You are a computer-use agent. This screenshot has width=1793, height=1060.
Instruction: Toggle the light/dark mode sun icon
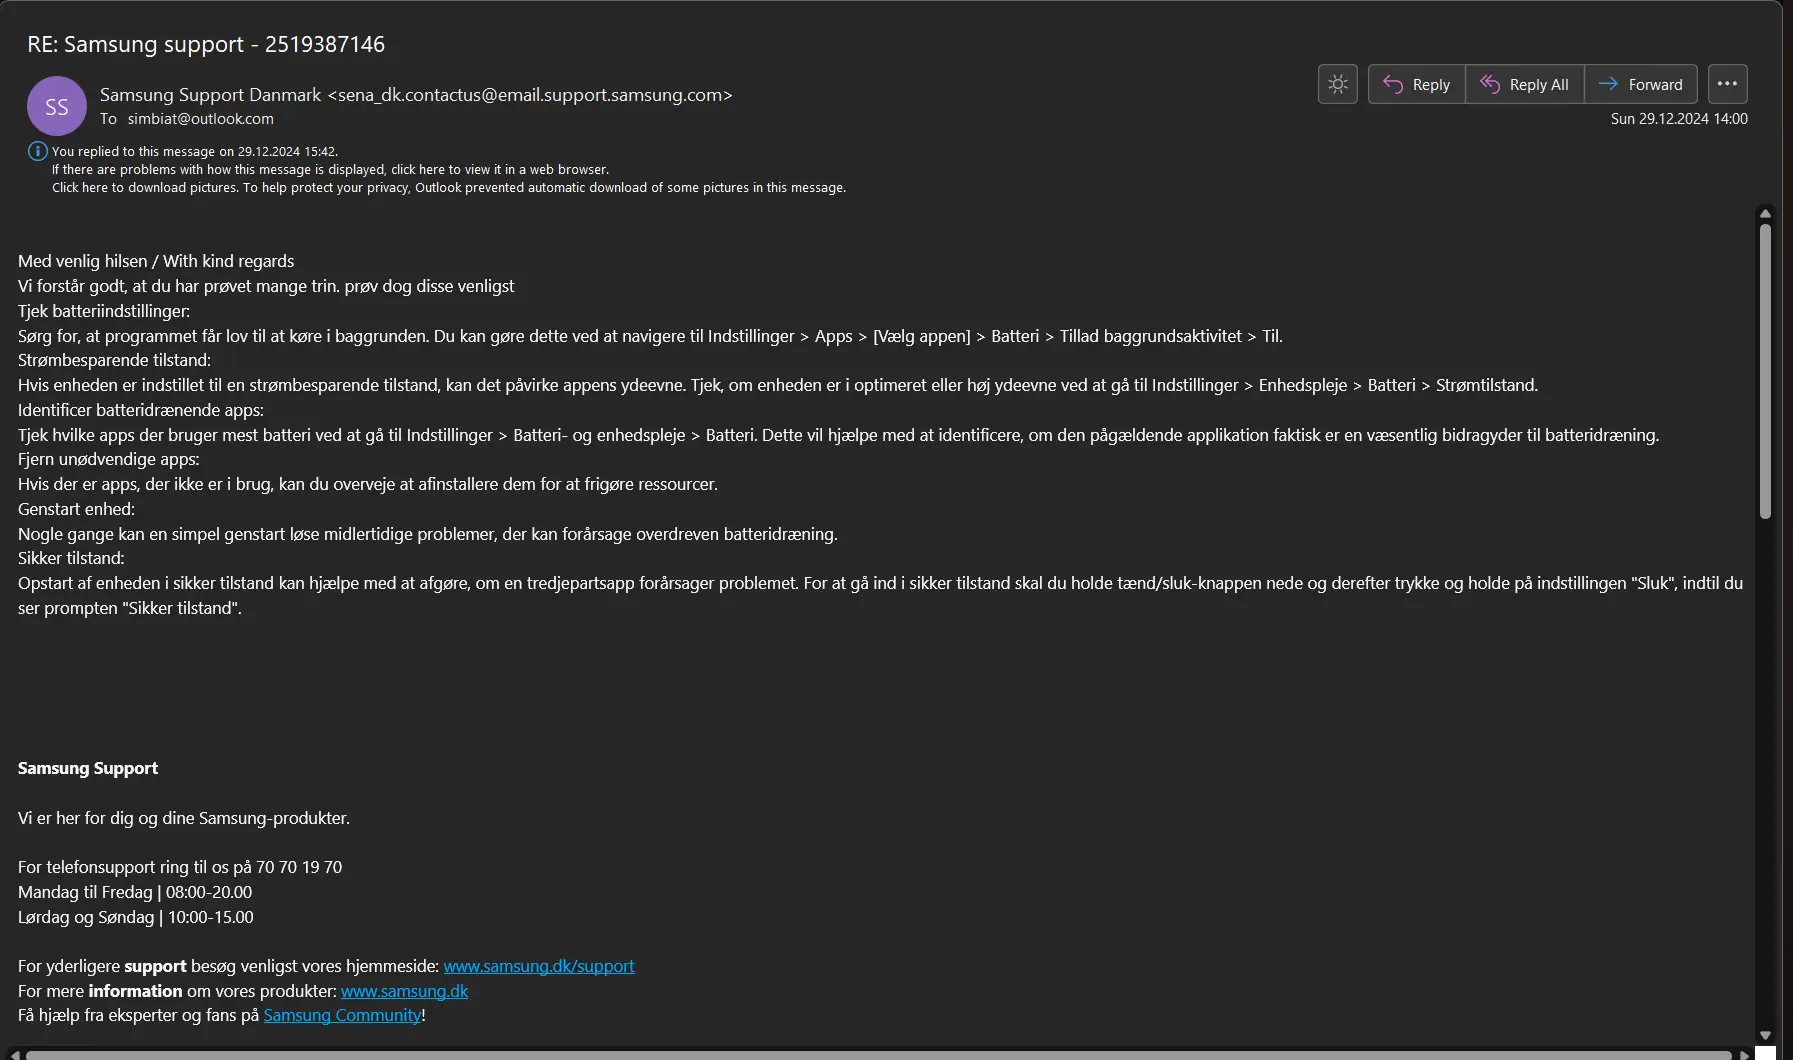pos(1337,84)
